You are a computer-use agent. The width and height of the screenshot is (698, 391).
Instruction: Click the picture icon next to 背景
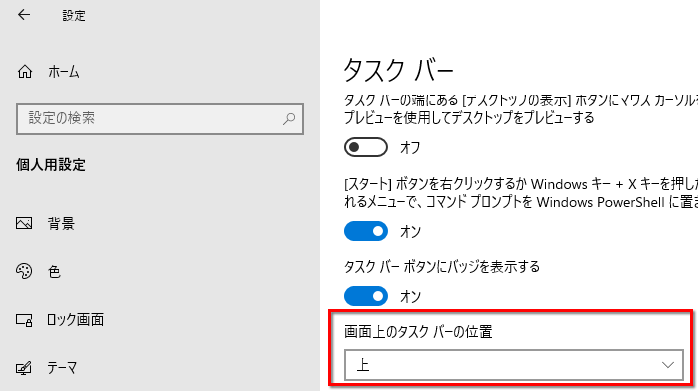(24, 223)
